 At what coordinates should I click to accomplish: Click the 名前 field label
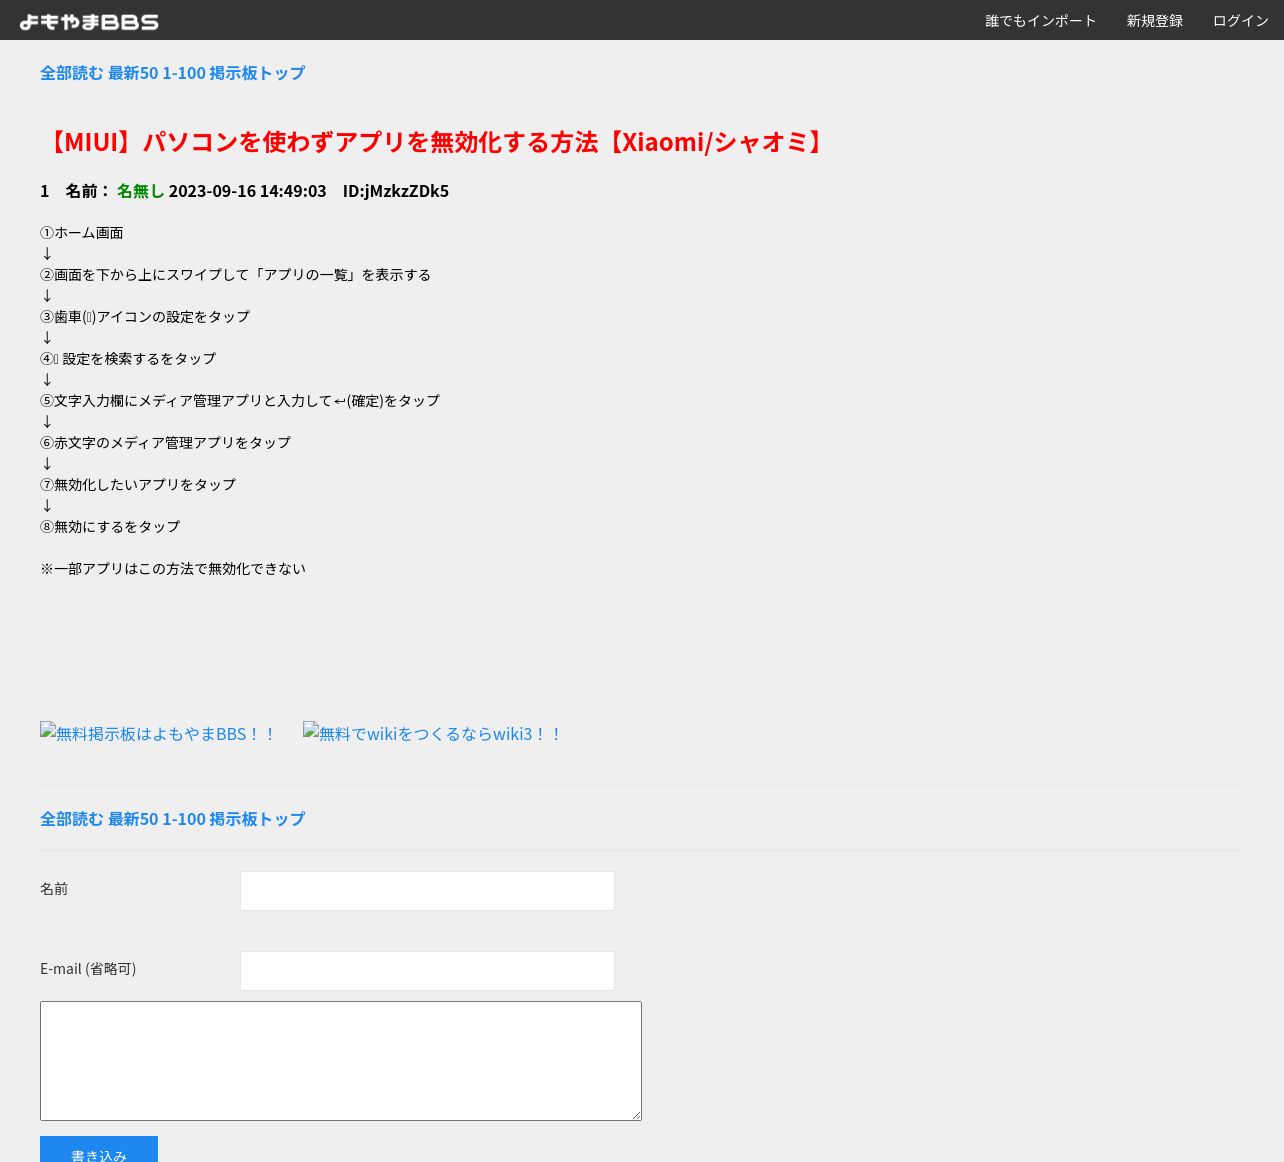[x=54, y=889]
